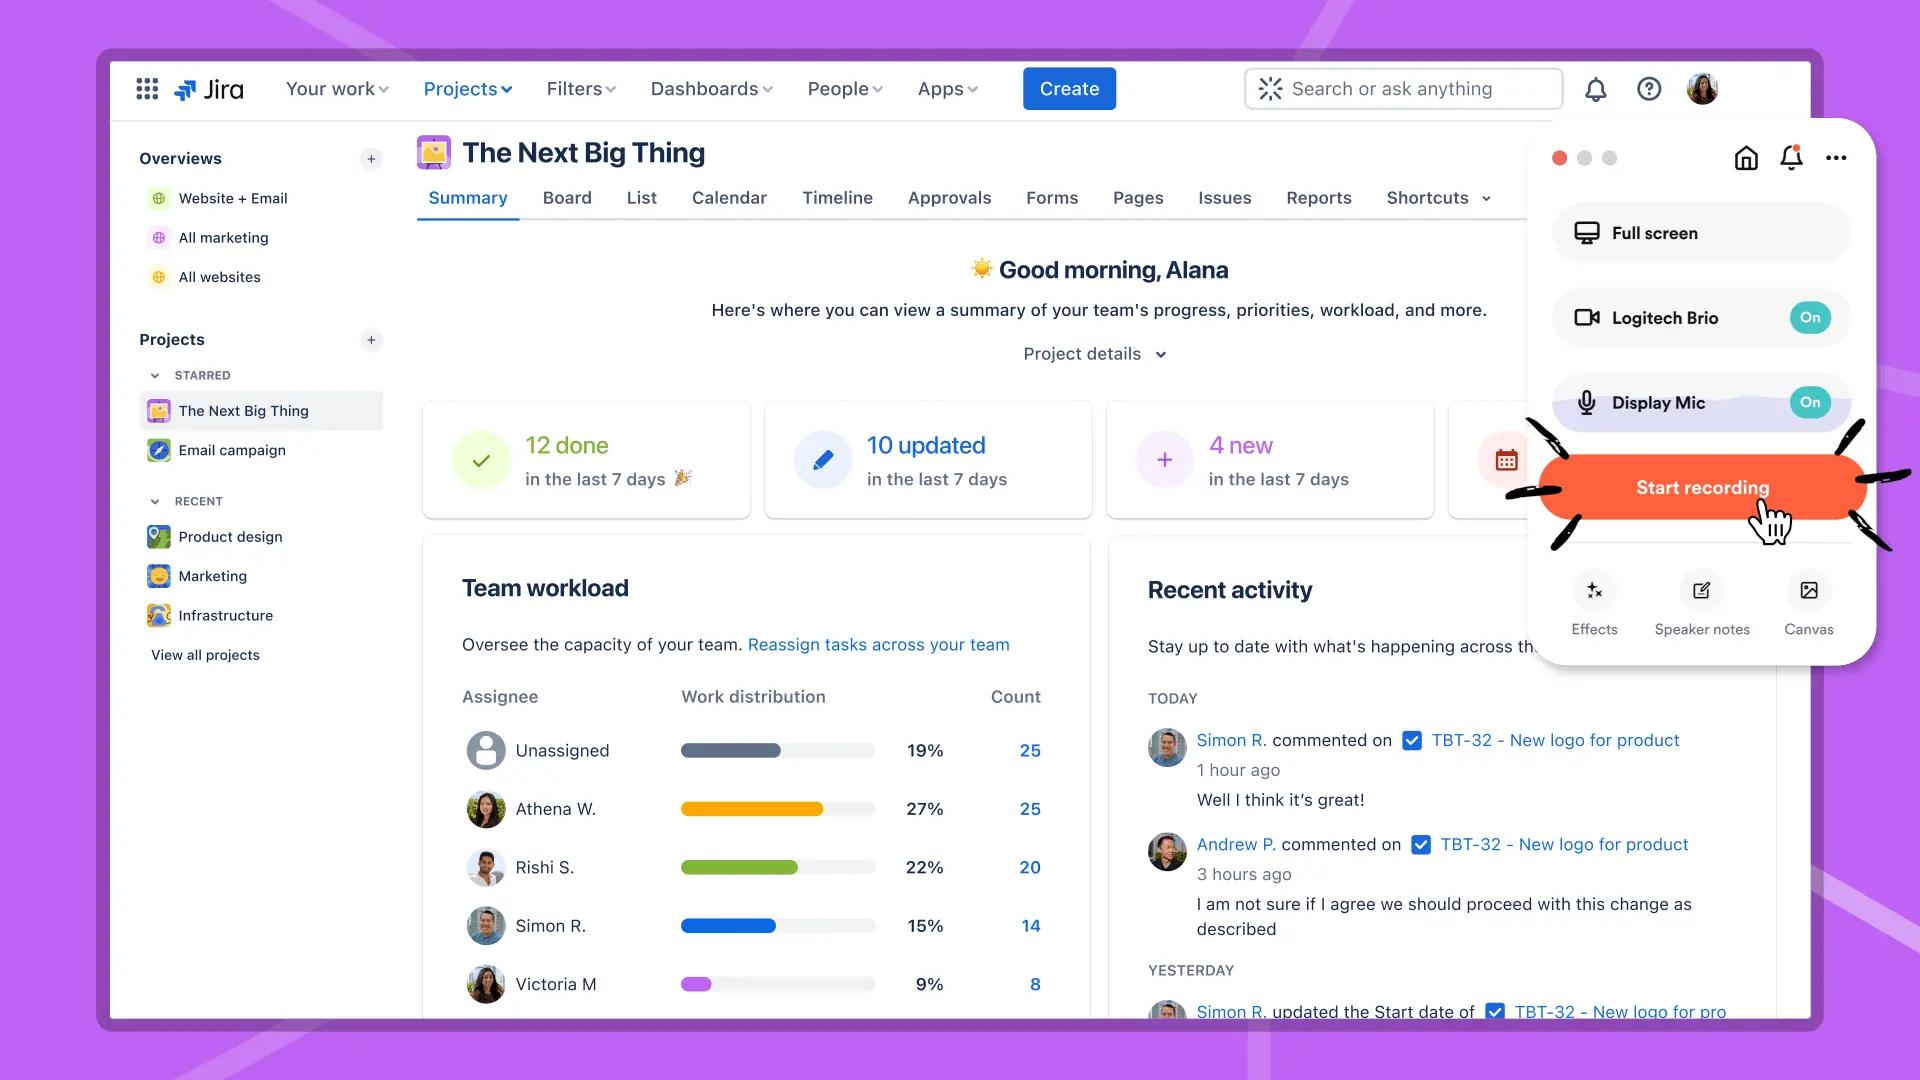
Task: Open the Effects tool in recorder
Action: [x=1593, y=591]
